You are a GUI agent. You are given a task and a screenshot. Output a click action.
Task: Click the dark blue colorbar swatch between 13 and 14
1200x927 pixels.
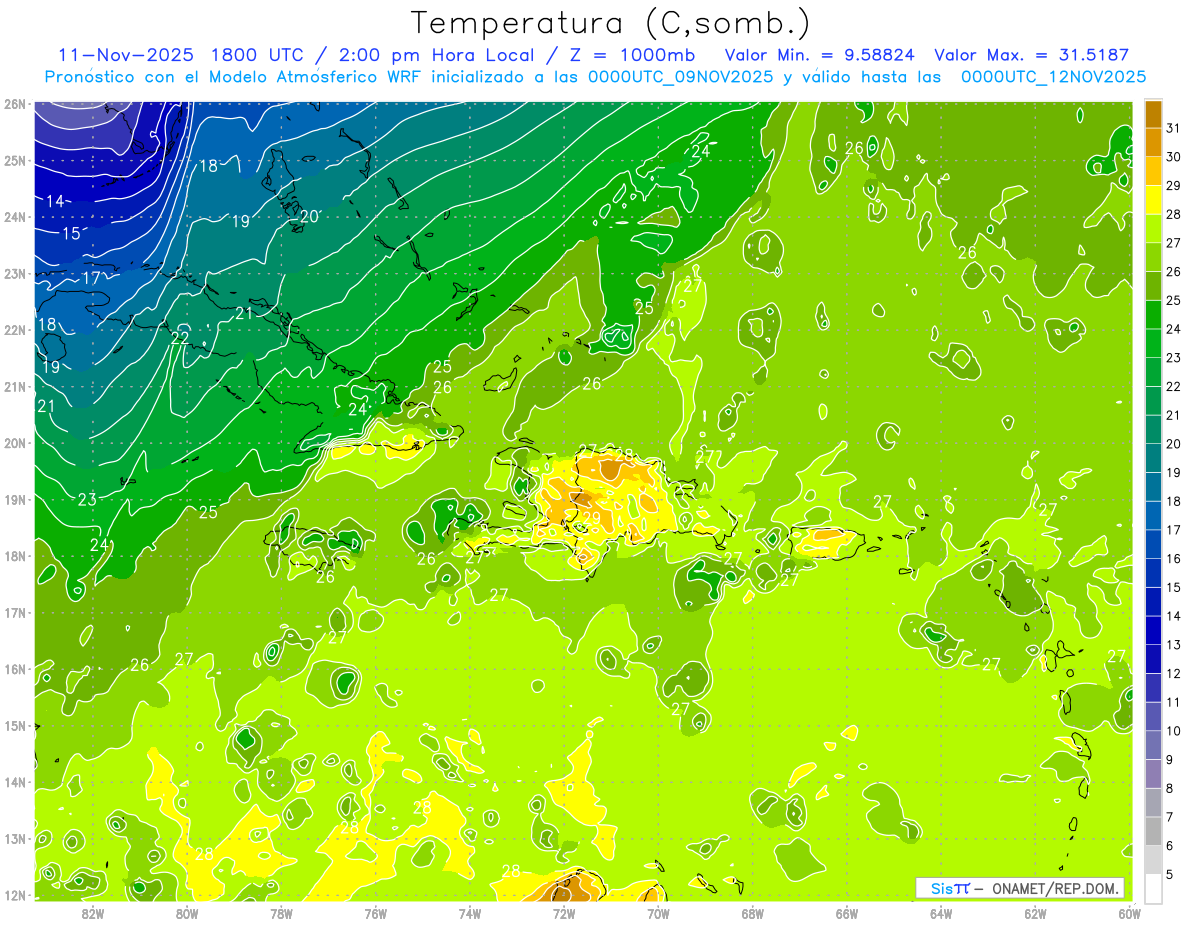1153,630
